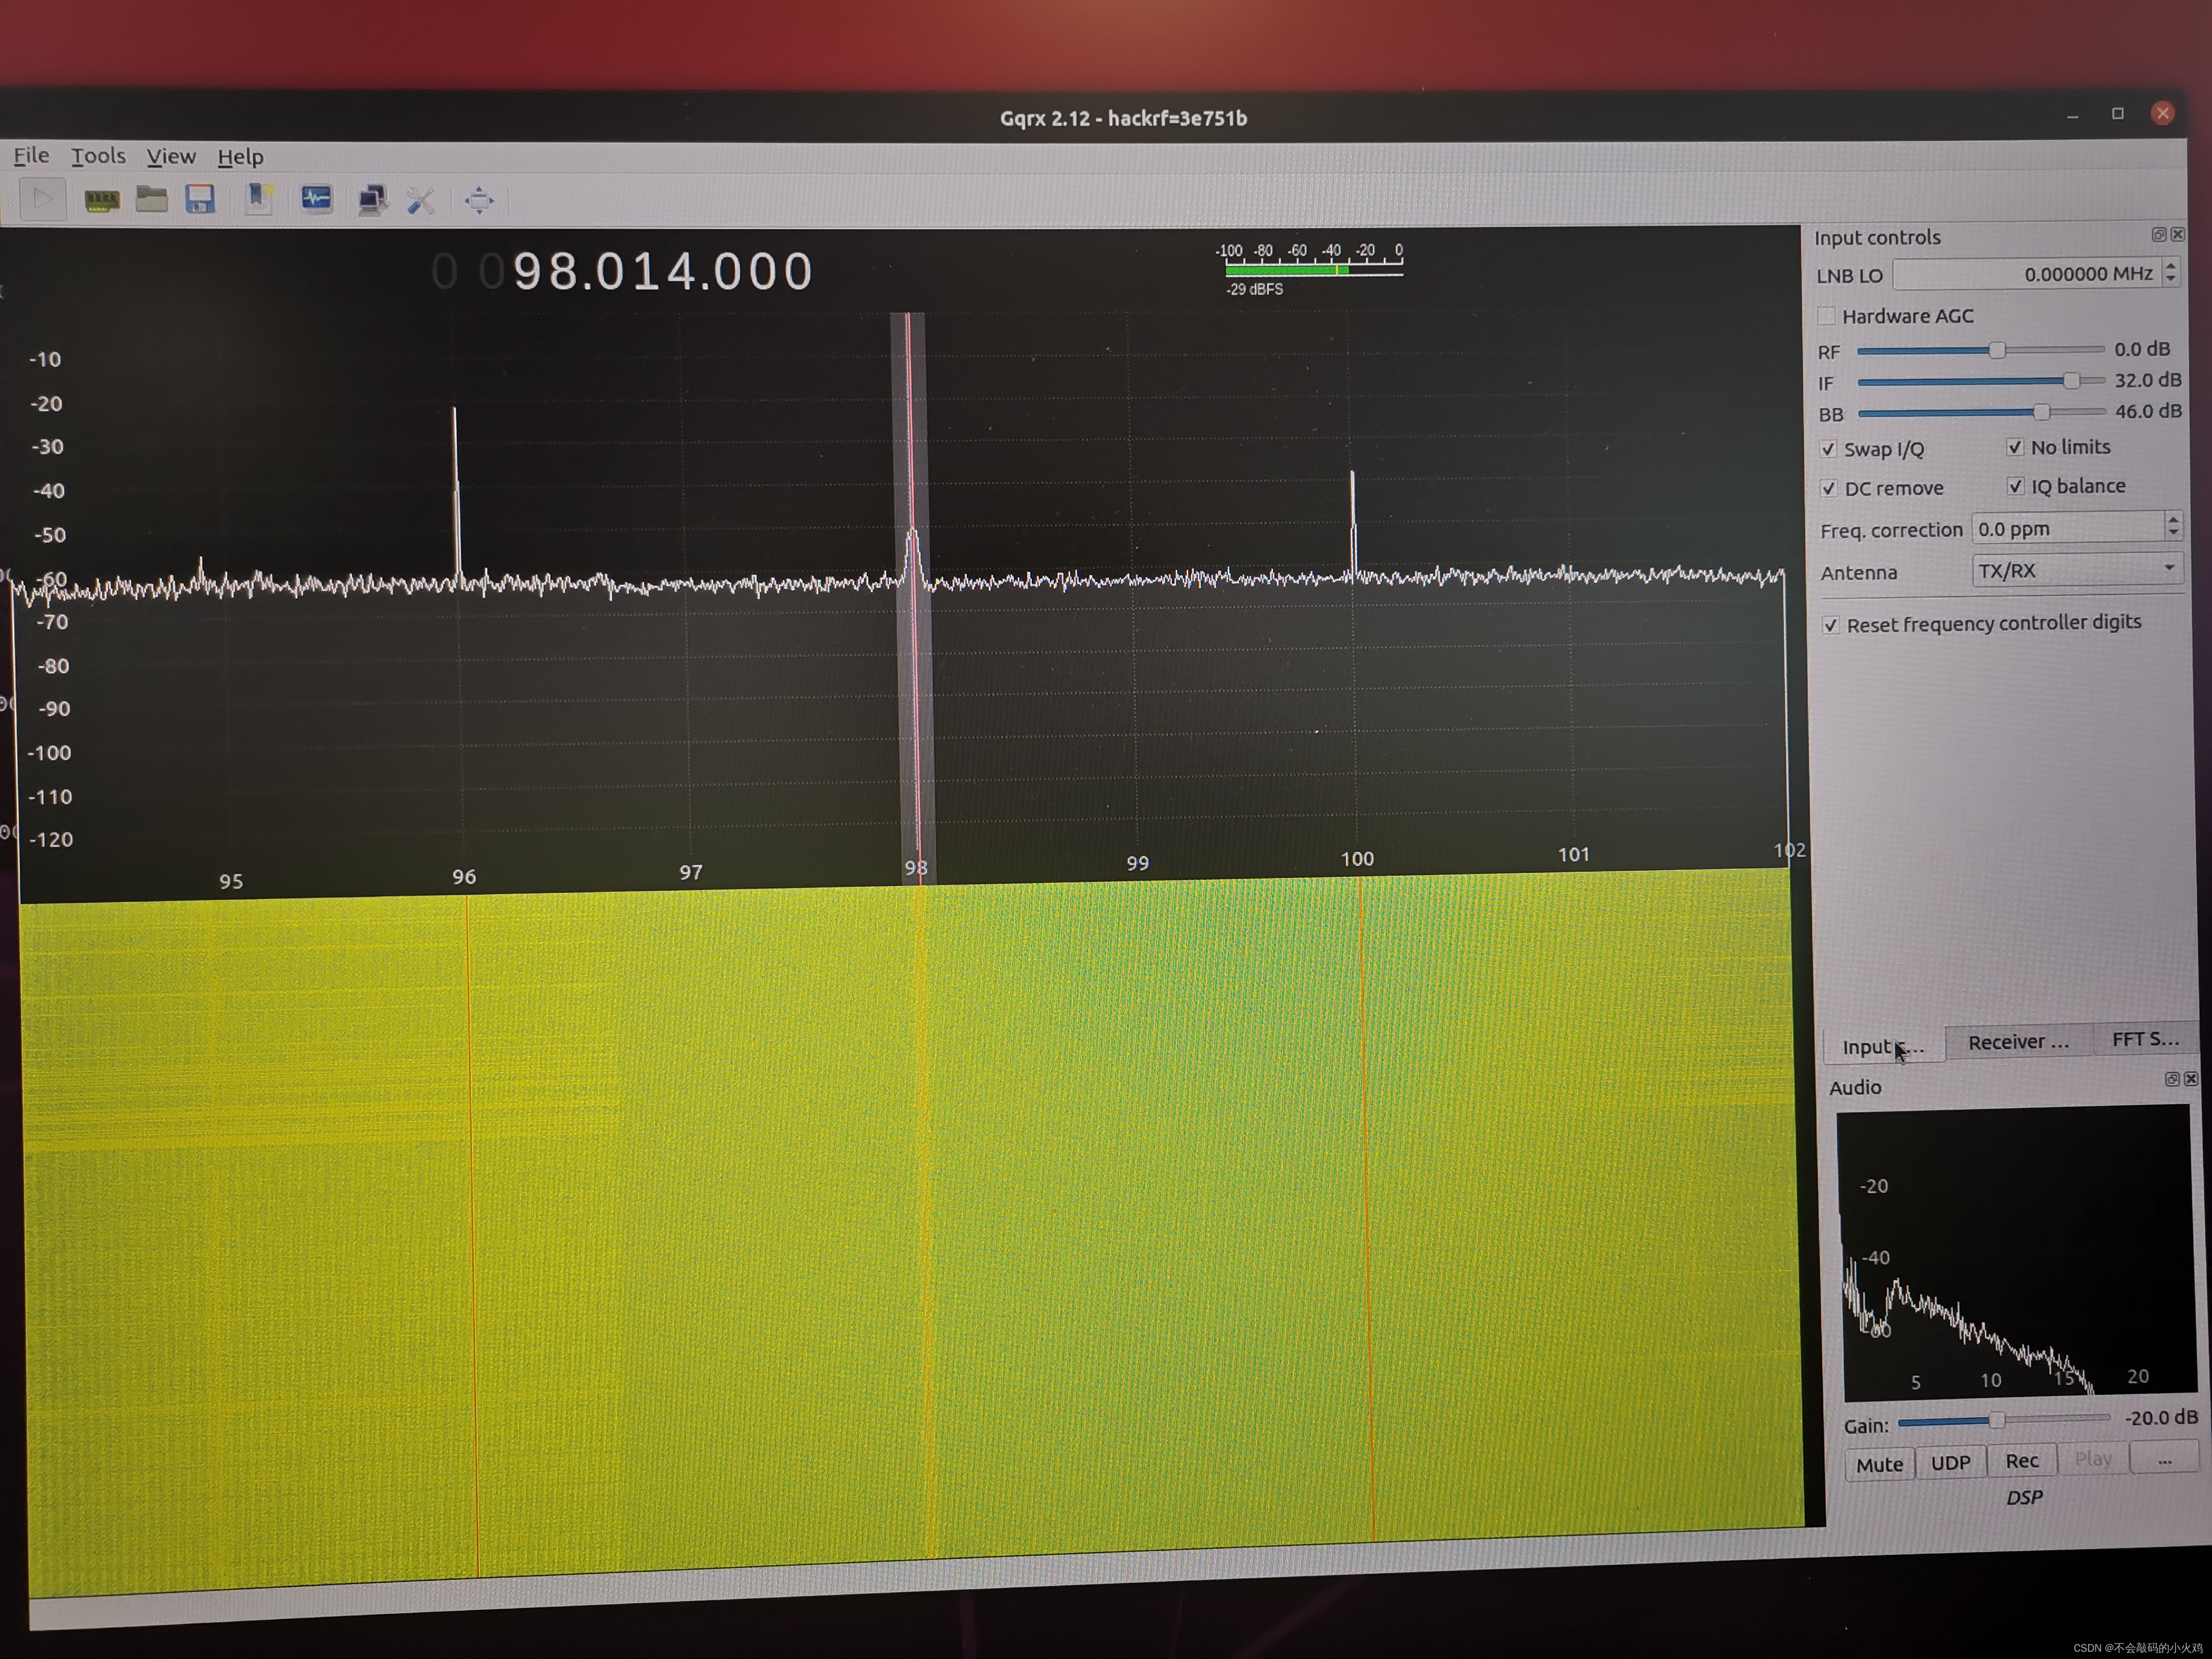Open the View menu
The width and height of the screenshot is (2212, 1659).
171,156
